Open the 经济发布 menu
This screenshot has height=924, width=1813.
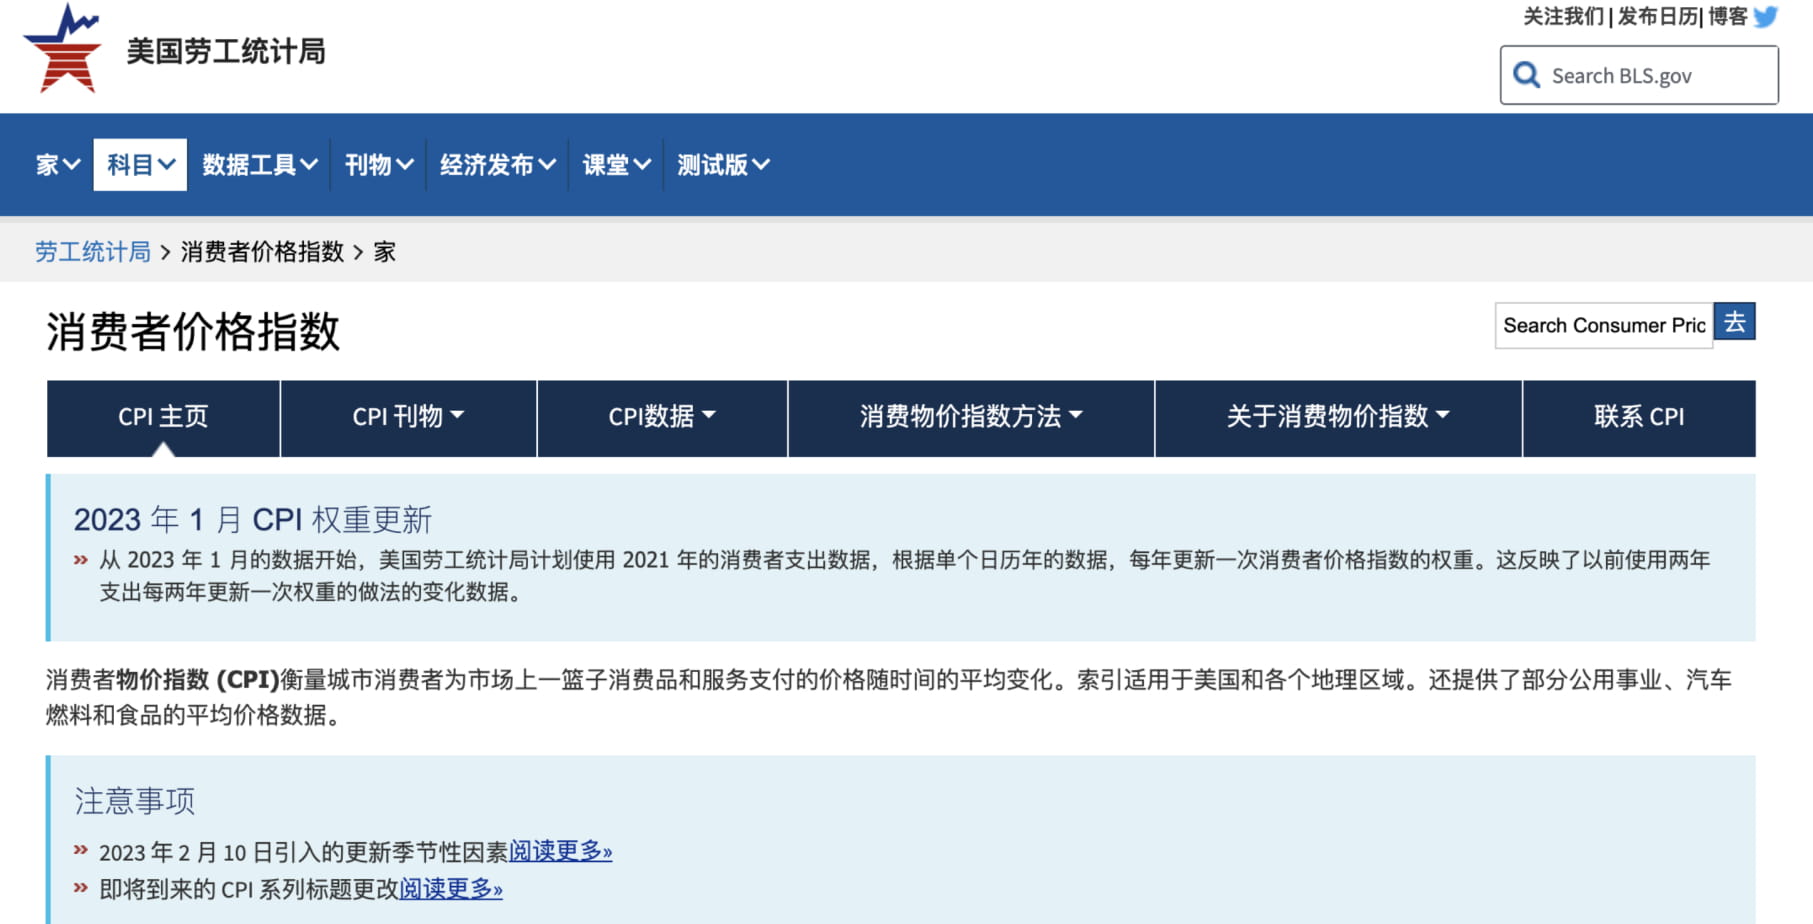point(496,164)
